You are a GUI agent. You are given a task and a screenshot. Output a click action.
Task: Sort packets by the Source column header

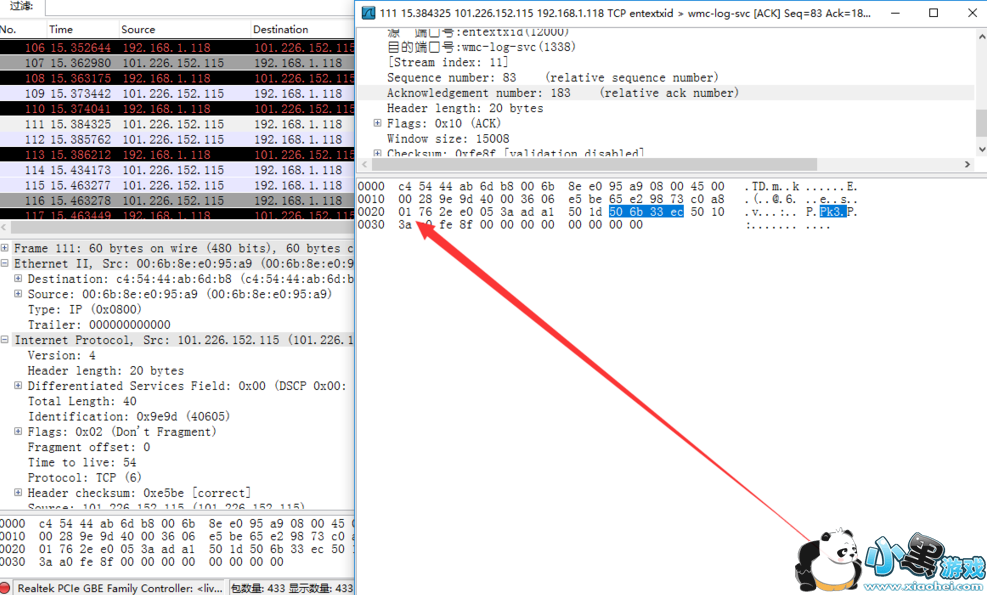pyautogui.click(x=184, y=29)
